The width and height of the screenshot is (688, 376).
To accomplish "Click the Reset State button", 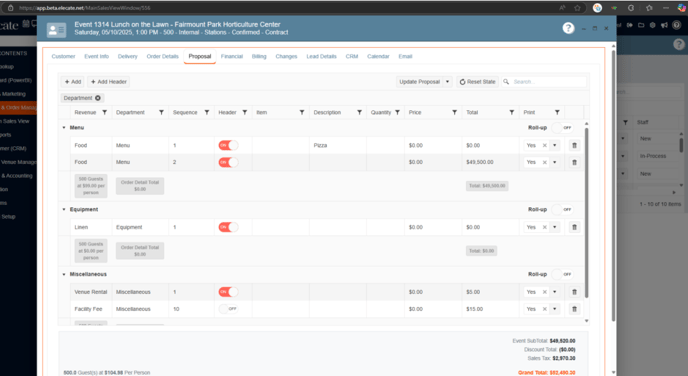I will (477, 82).
